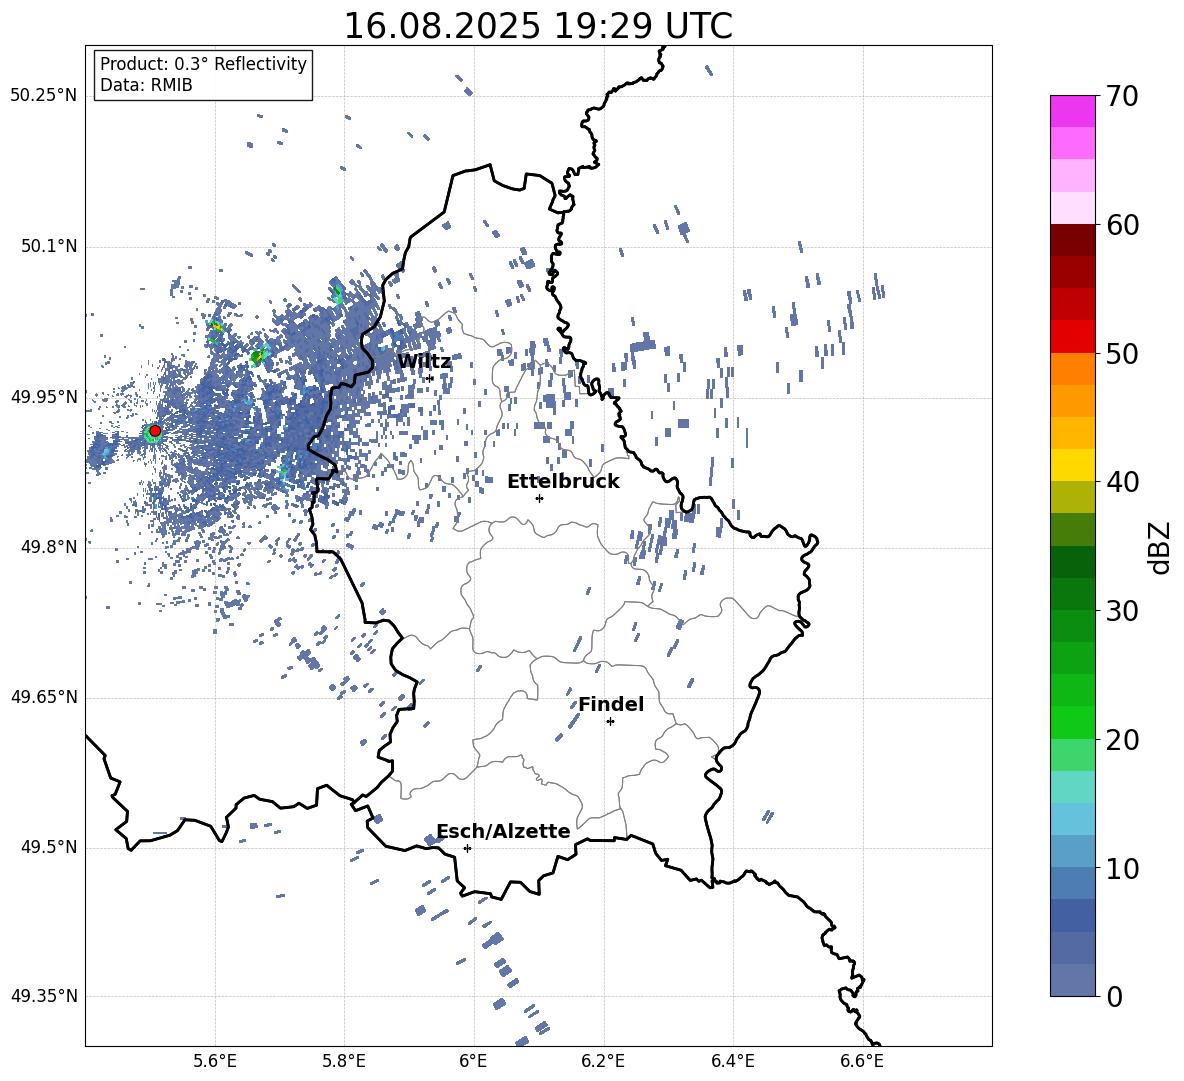
Task: Click the steel blue 10 dBZ color band
Action: [x=1072, y=851]
